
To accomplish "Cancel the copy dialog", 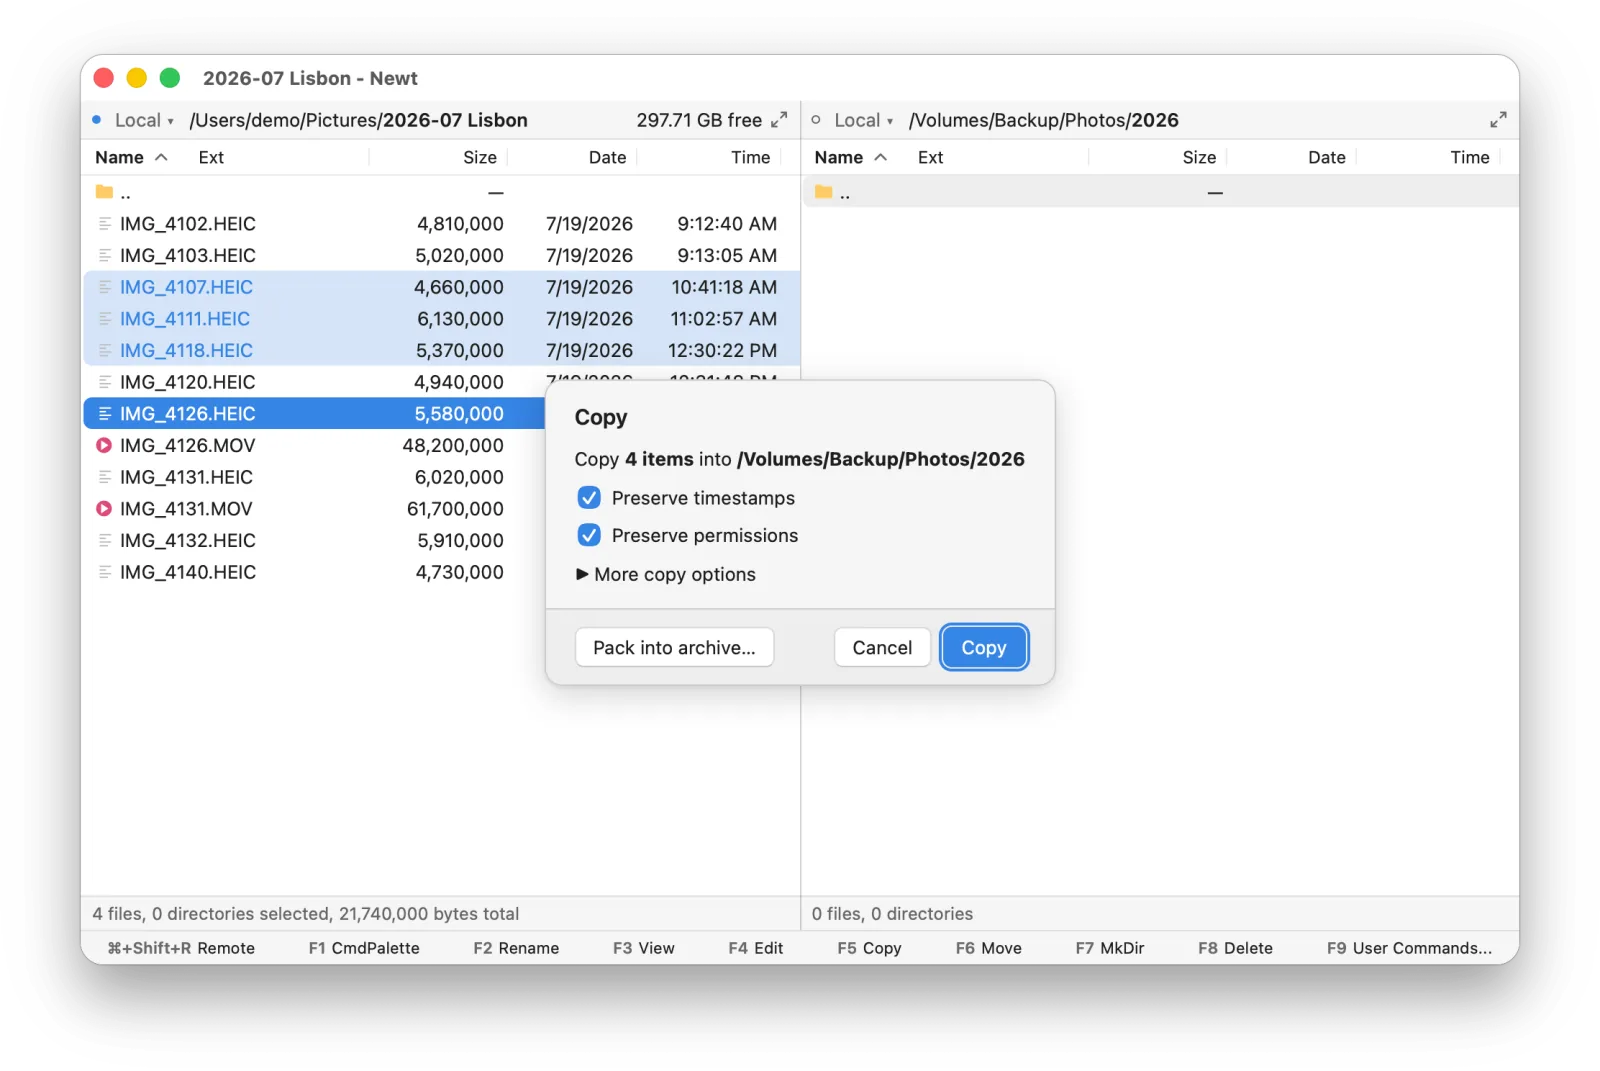I will coord(882,647).
